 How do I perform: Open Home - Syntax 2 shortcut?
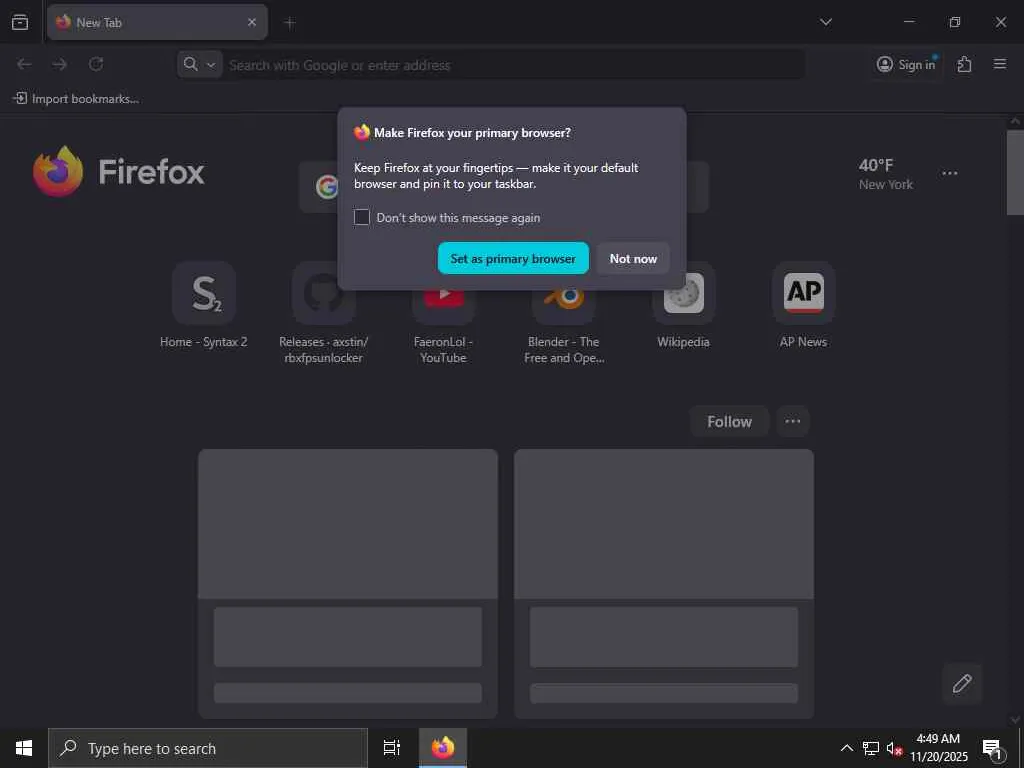pyautogui.click(x=204, y=306)
